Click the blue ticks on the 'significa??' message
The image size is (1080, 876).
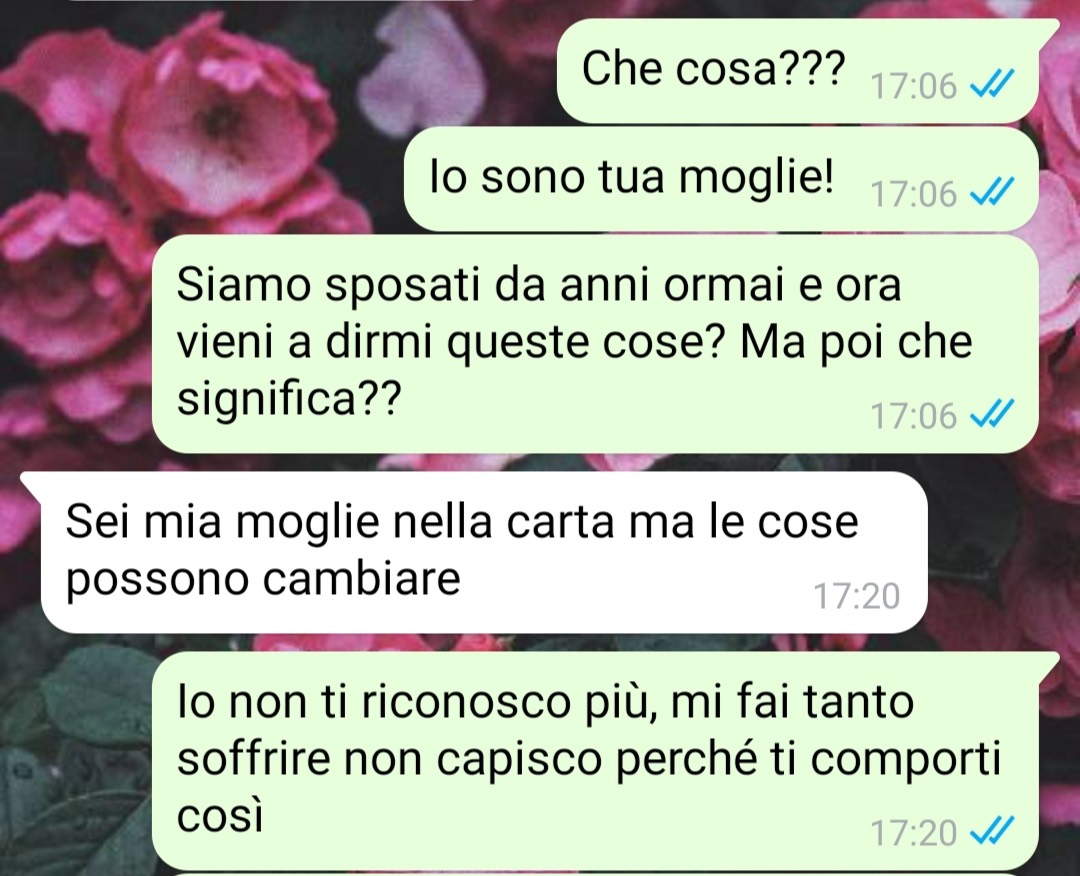[x=991, y=415]
